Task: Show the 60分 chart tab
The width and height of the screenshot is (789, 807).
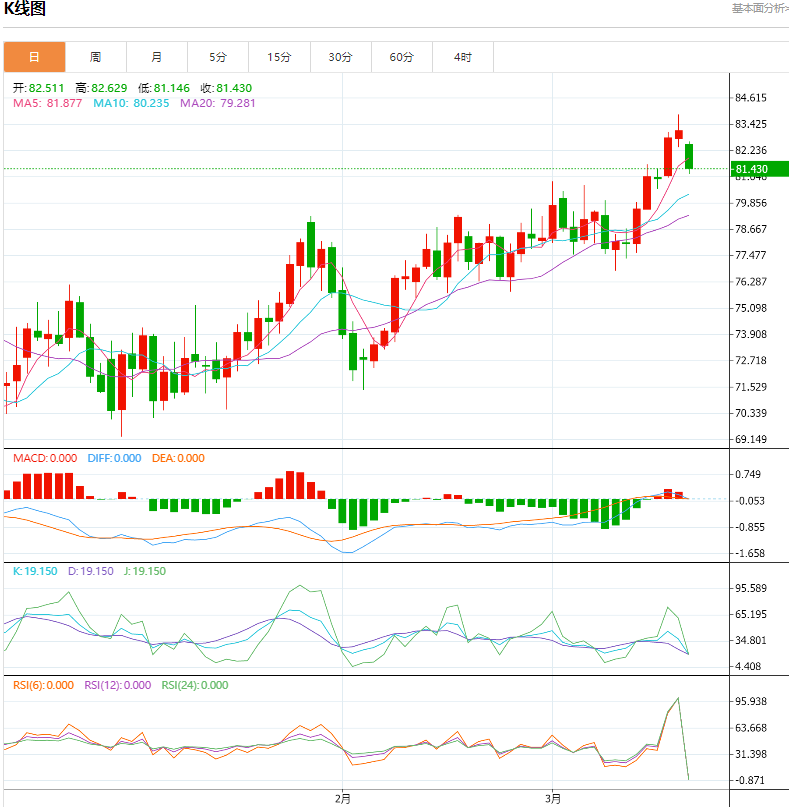Action: 401,57
